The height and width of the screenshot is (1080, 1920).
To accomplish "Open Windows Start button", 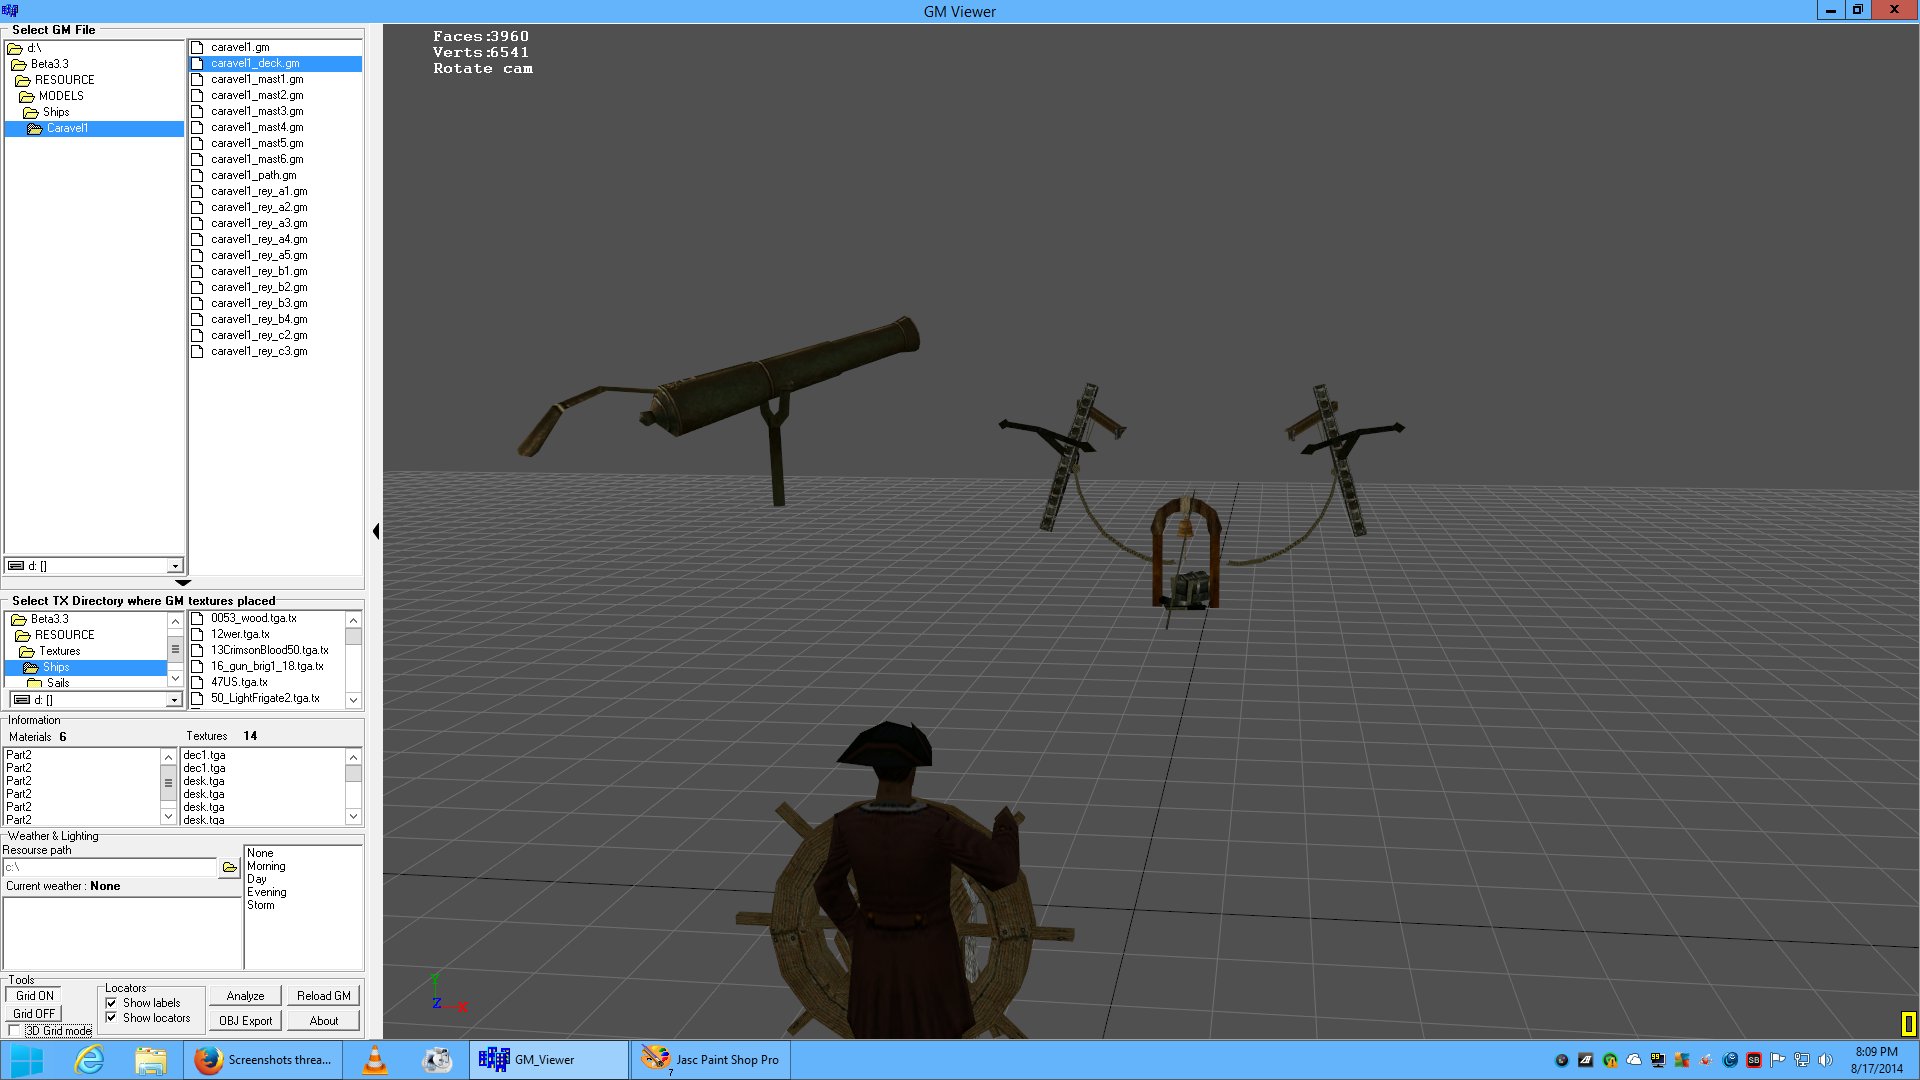I will point(27,1060).
